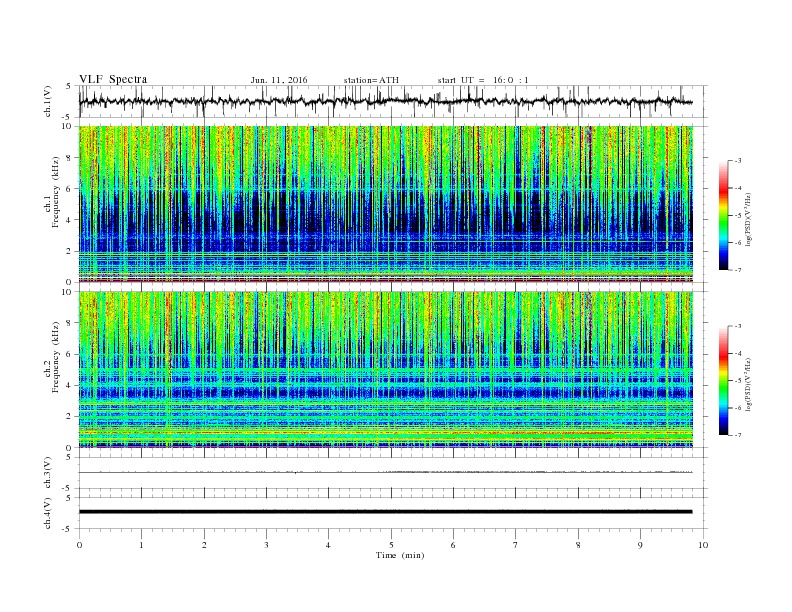Click the ch.1 colorbar "log(PSD)(V²/Hz)" label

click(749, 218)
